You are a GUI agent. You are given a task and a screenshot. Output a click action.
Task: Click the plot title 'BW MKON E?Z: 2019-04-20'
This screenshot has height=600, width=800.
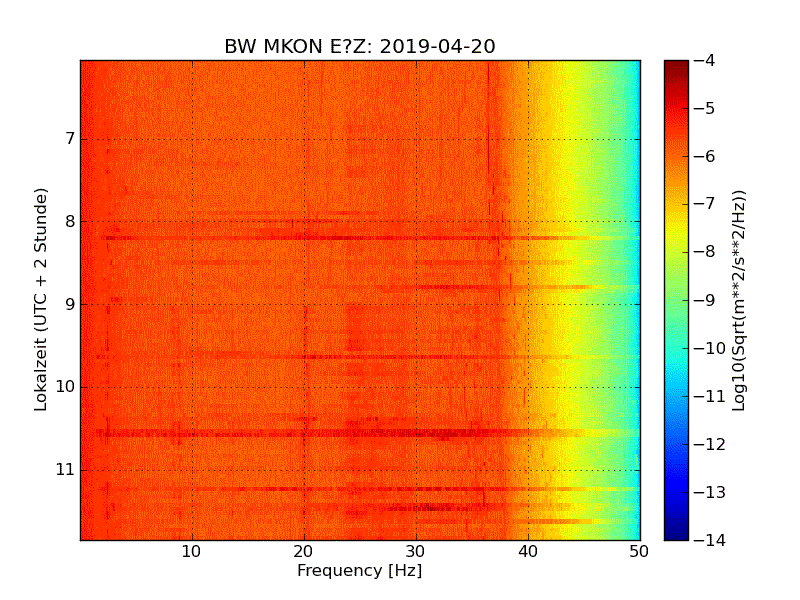pos(360,46)
